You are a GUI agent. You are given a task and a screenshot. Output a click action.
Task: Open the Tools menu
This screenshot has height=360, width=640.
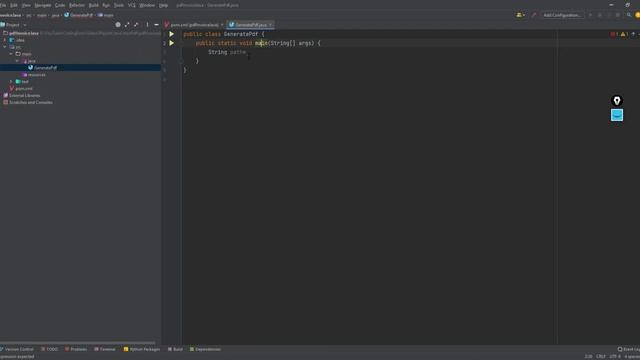119,5
